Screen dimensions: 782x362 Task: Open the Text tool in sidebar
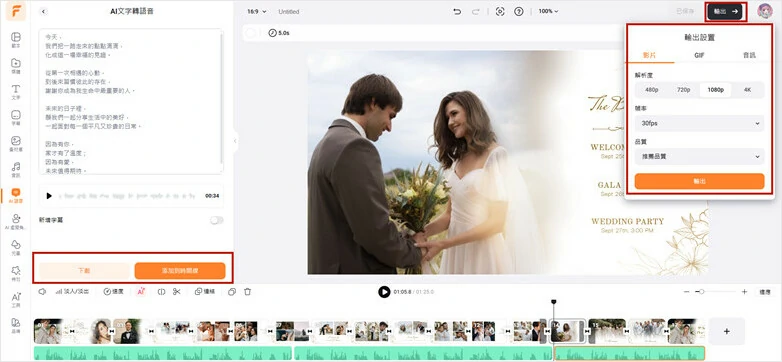click(16, 92)
